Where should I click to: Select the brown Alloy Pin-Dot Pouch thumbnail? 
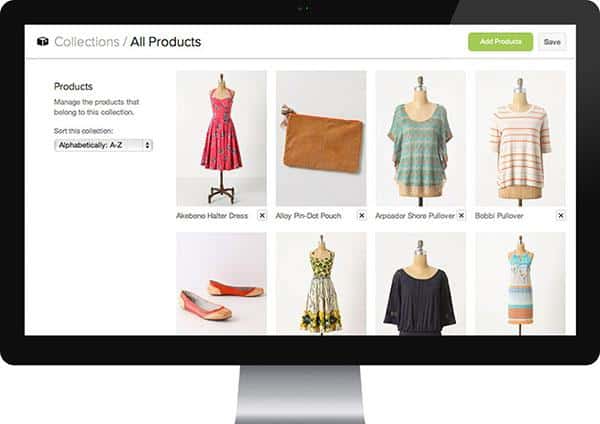coord(320,137)
